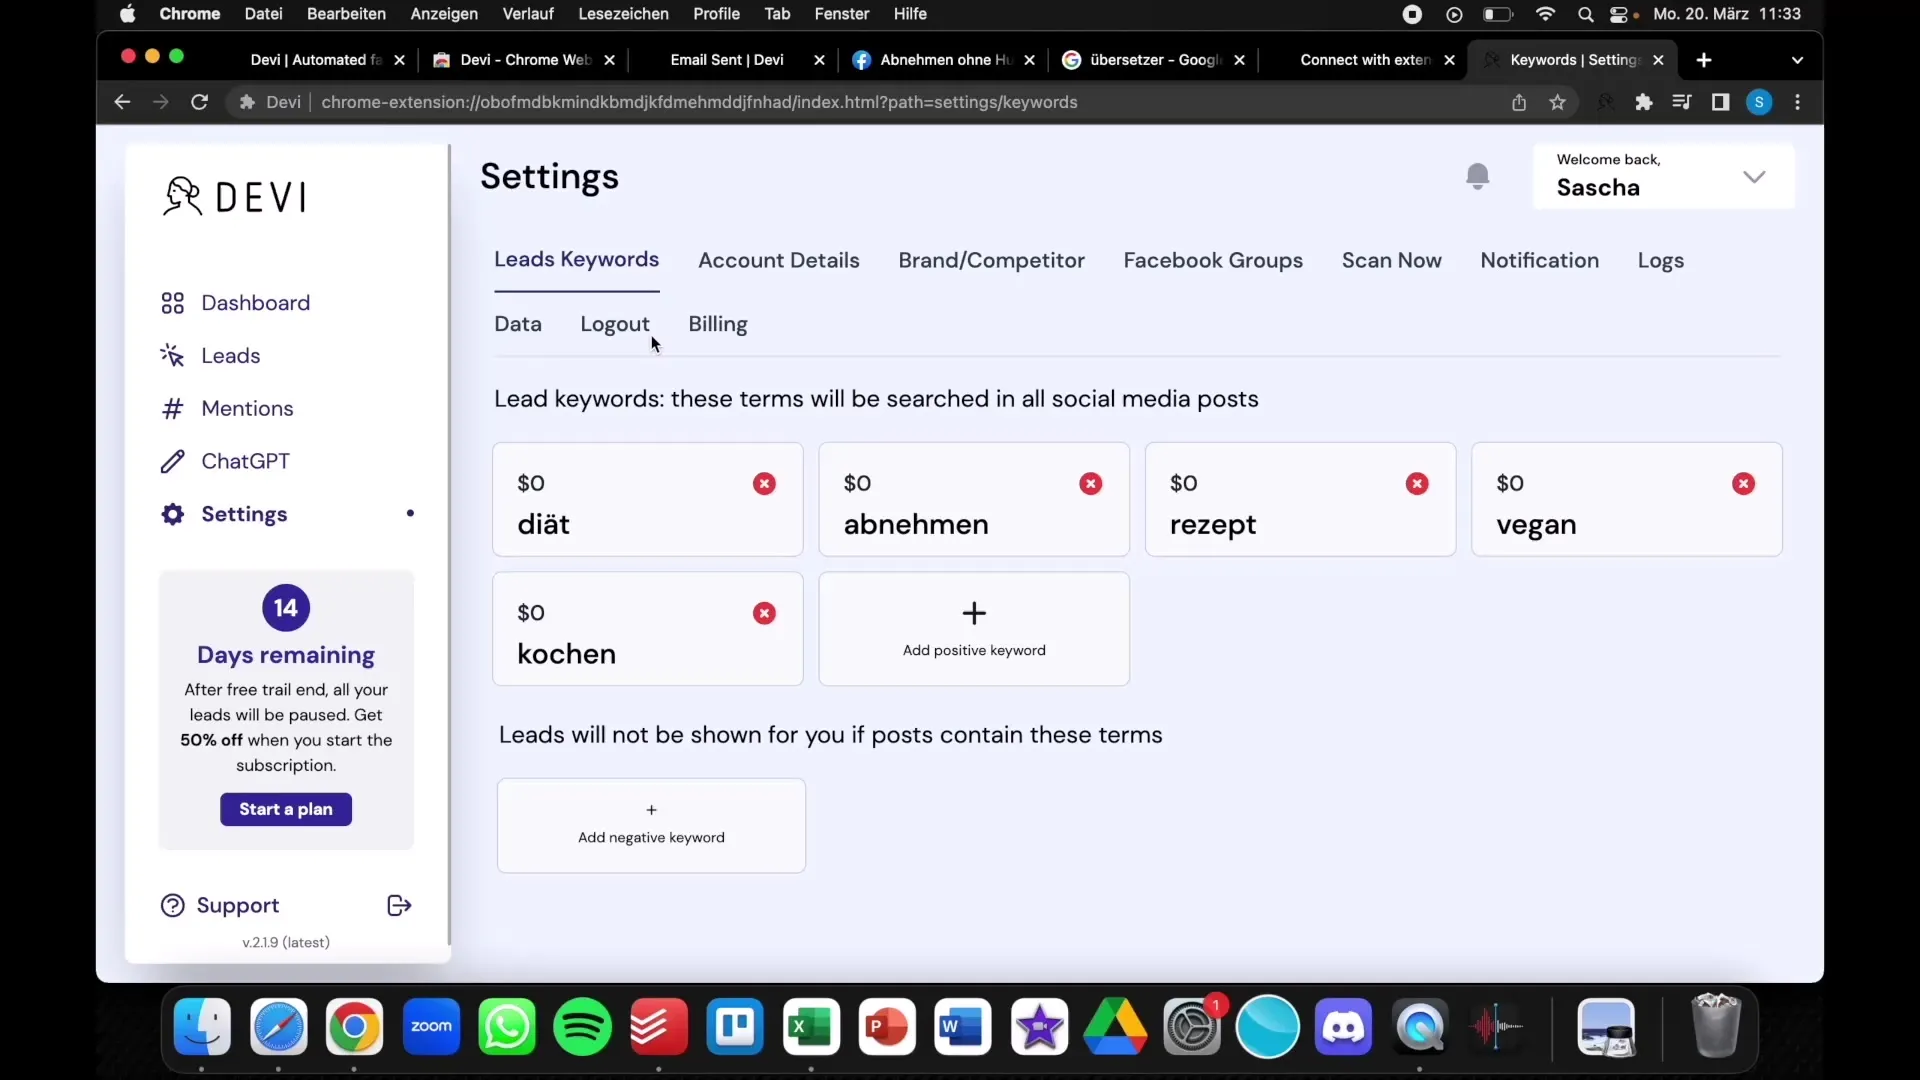The image size is (1920, 1080).
Task: Click the Support icon in sidebar
Action: click(x=171, y=905)
